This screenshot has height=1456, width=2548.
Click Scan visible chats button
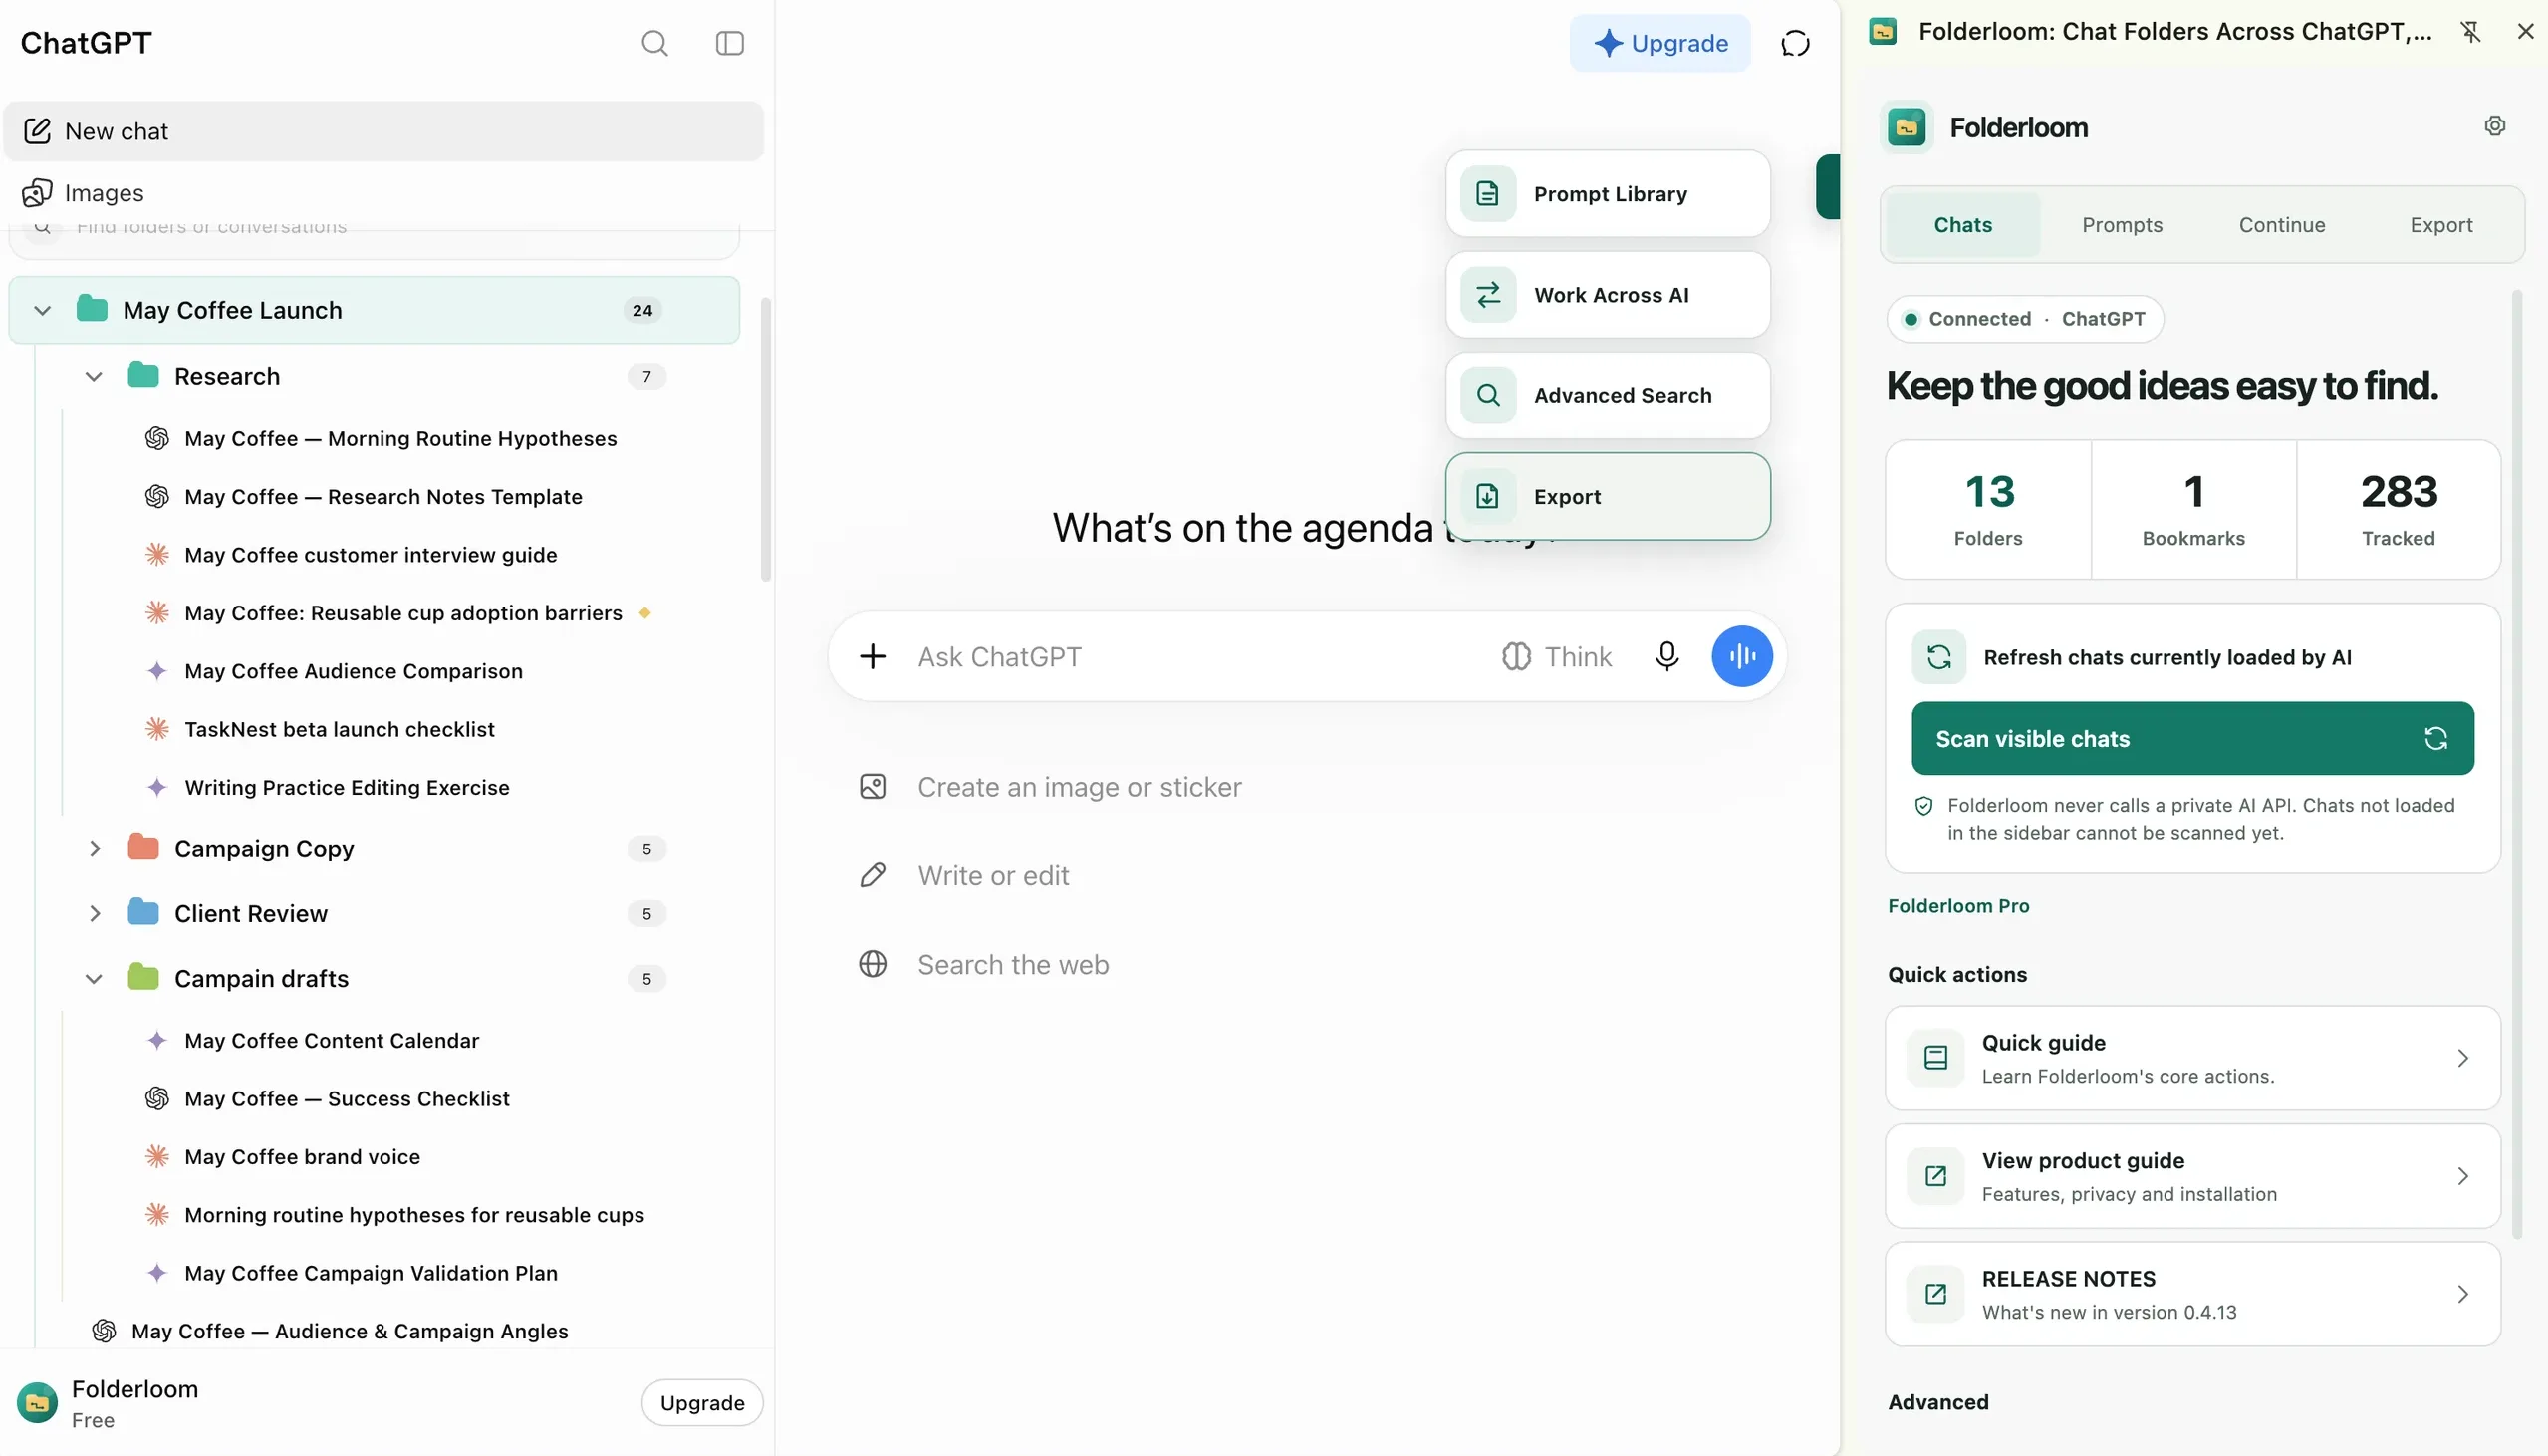[x=2192, y=738]
